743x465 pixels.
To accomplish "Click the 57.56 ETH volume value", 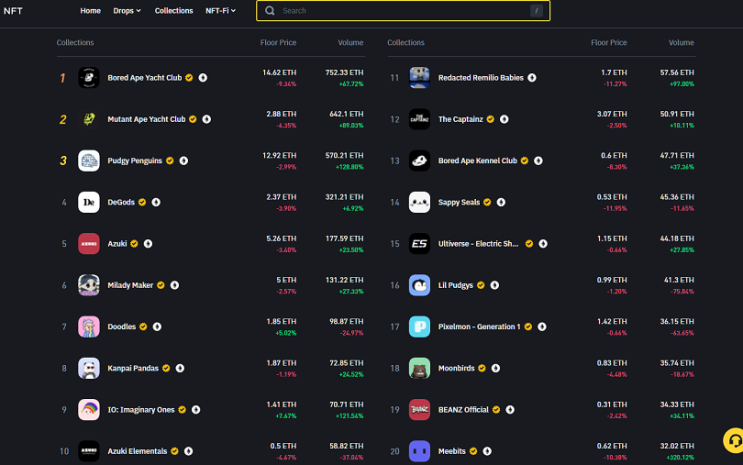I will coord(677,73).
